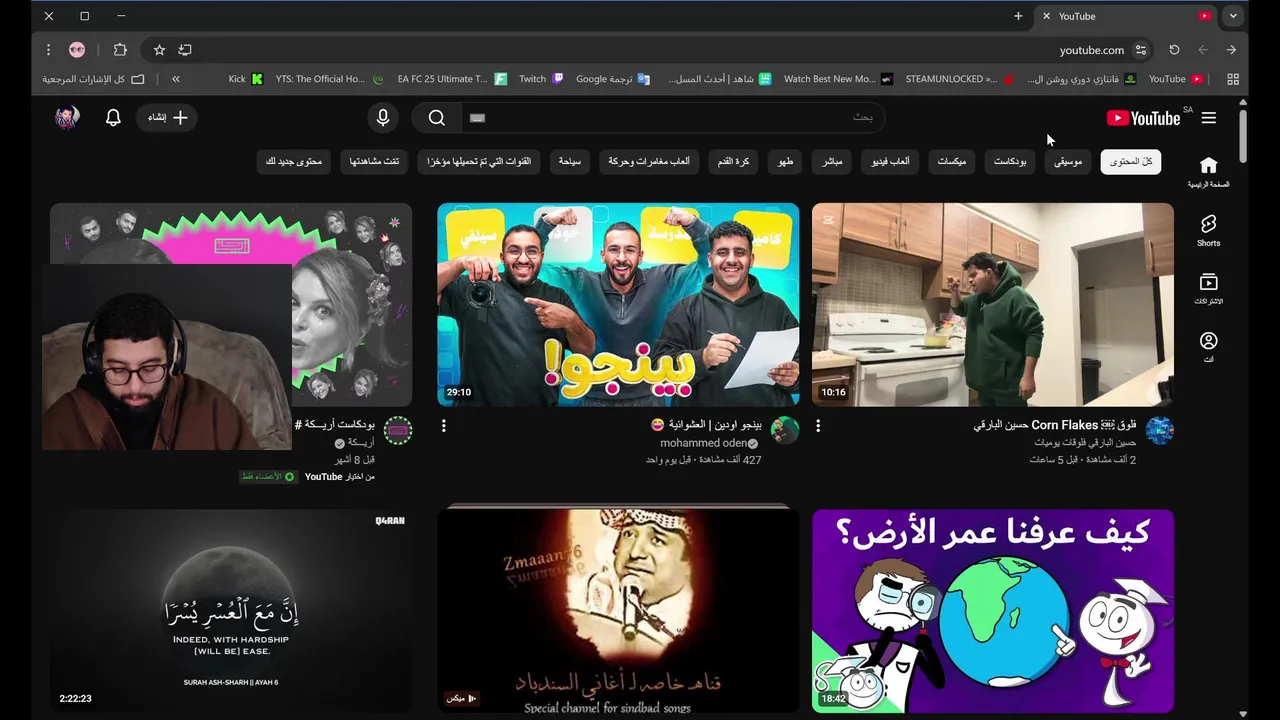Start voice search with the microphone
The image size is (1280, 720).
click(x=382, y=118)
